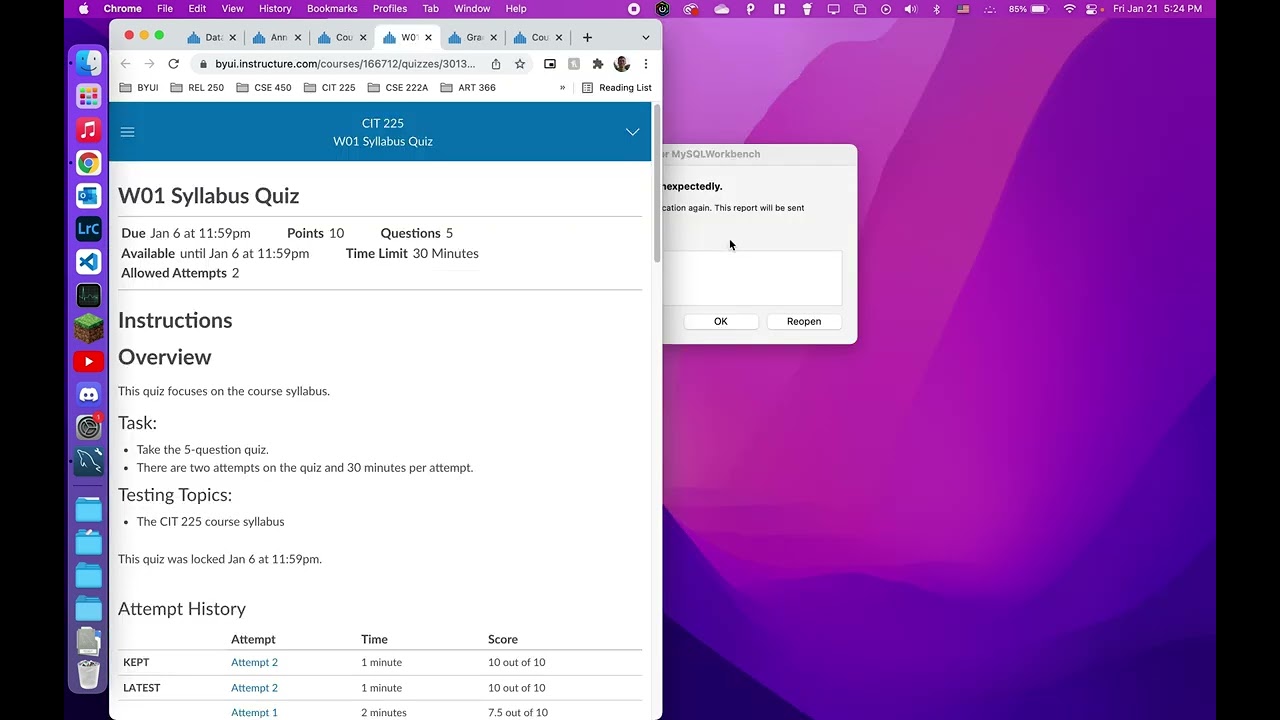Click Reopen in the MySQLWorkbench dialog
1280x720 pixels.
pyautogui.click(x=804, y=322)
